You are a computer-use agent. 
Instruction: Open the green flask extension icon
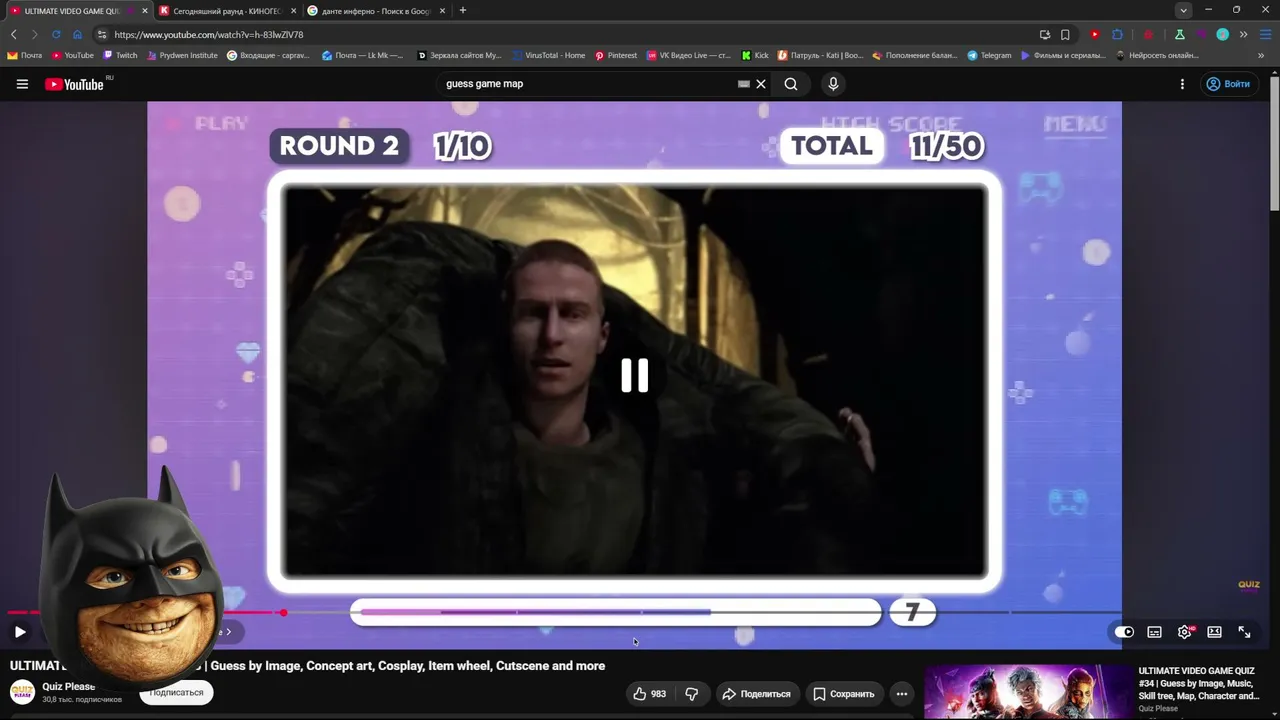(1180, 34)
